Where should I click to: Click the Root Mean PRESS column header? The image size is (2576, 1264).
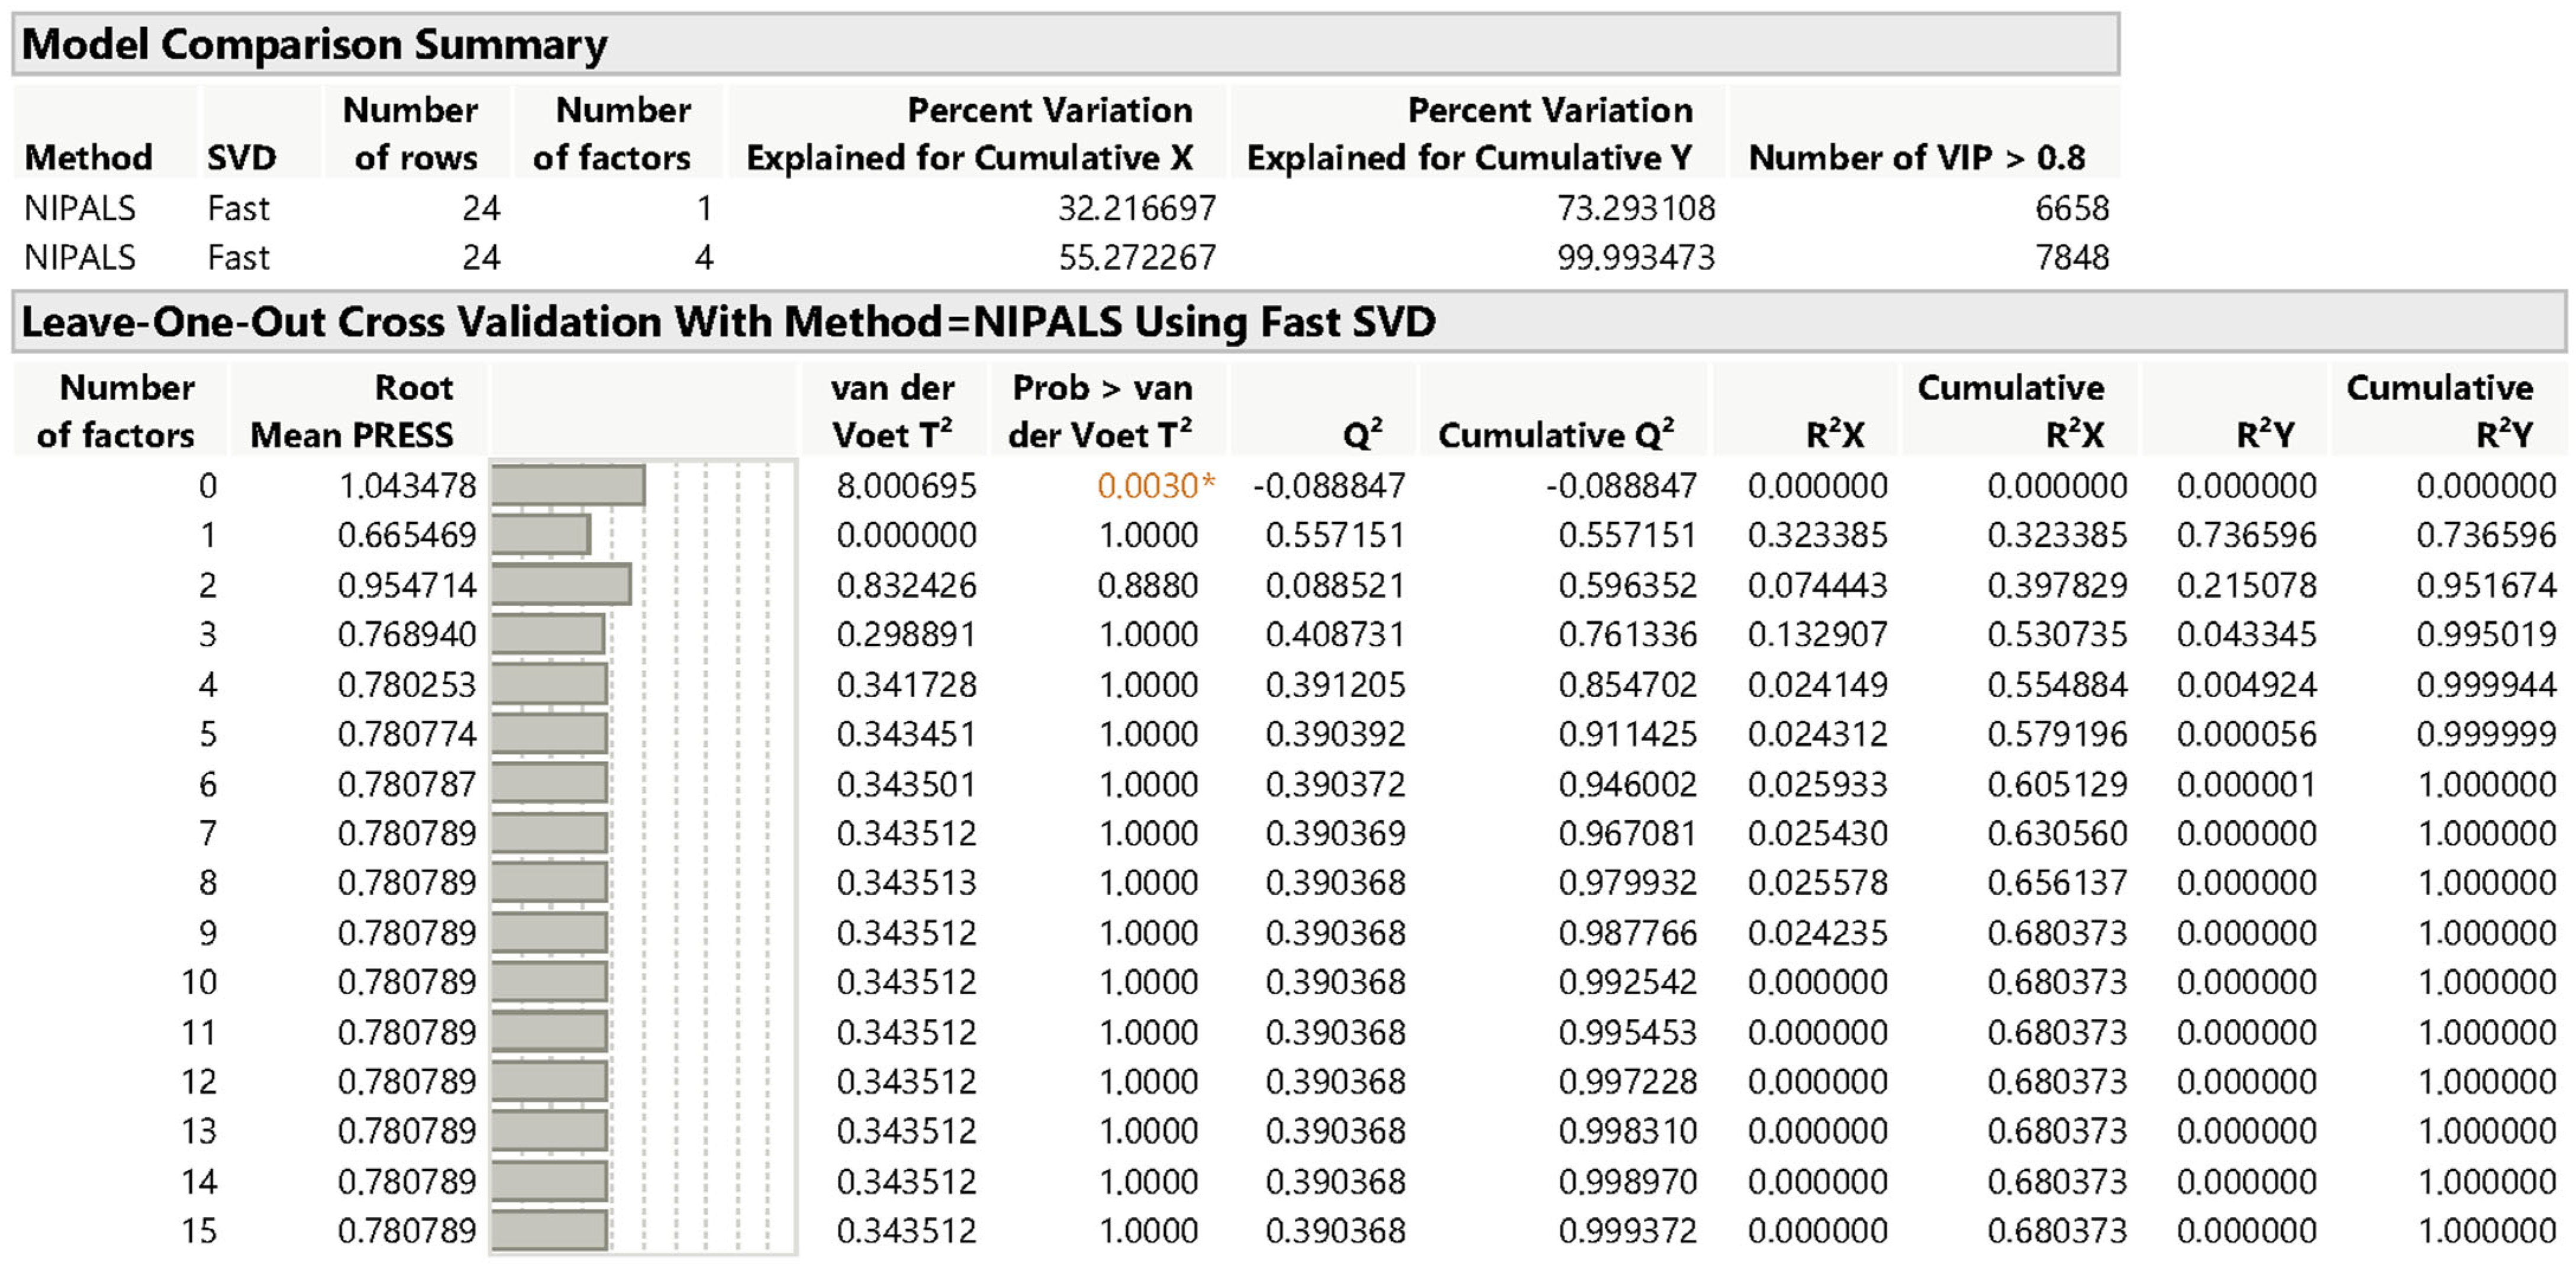coord(352,411)
